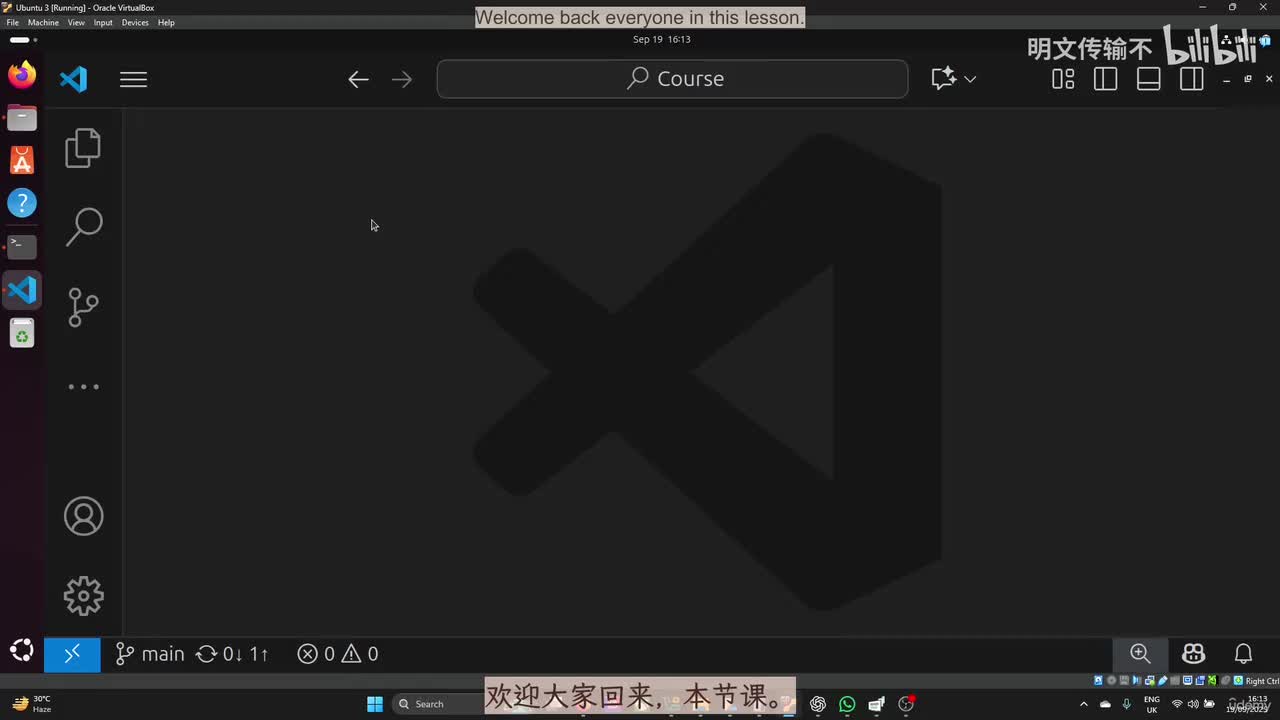The height and width of the screenshot is (720, 1280).
Task: Select Visual Studio Code in the Ubuntu dock
Action: click(x=22, y=290)
